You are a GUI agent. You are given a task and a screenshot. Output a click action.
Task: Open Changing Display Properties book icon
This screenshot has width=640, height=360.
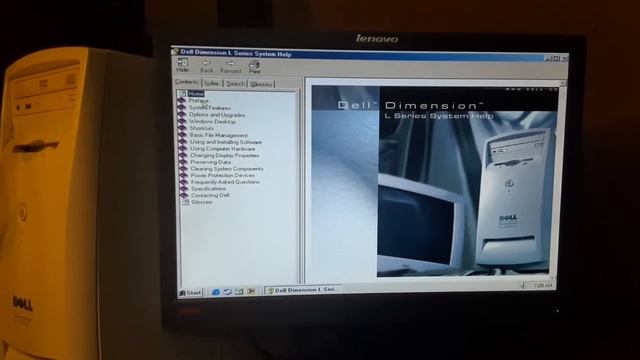(183, 155)
